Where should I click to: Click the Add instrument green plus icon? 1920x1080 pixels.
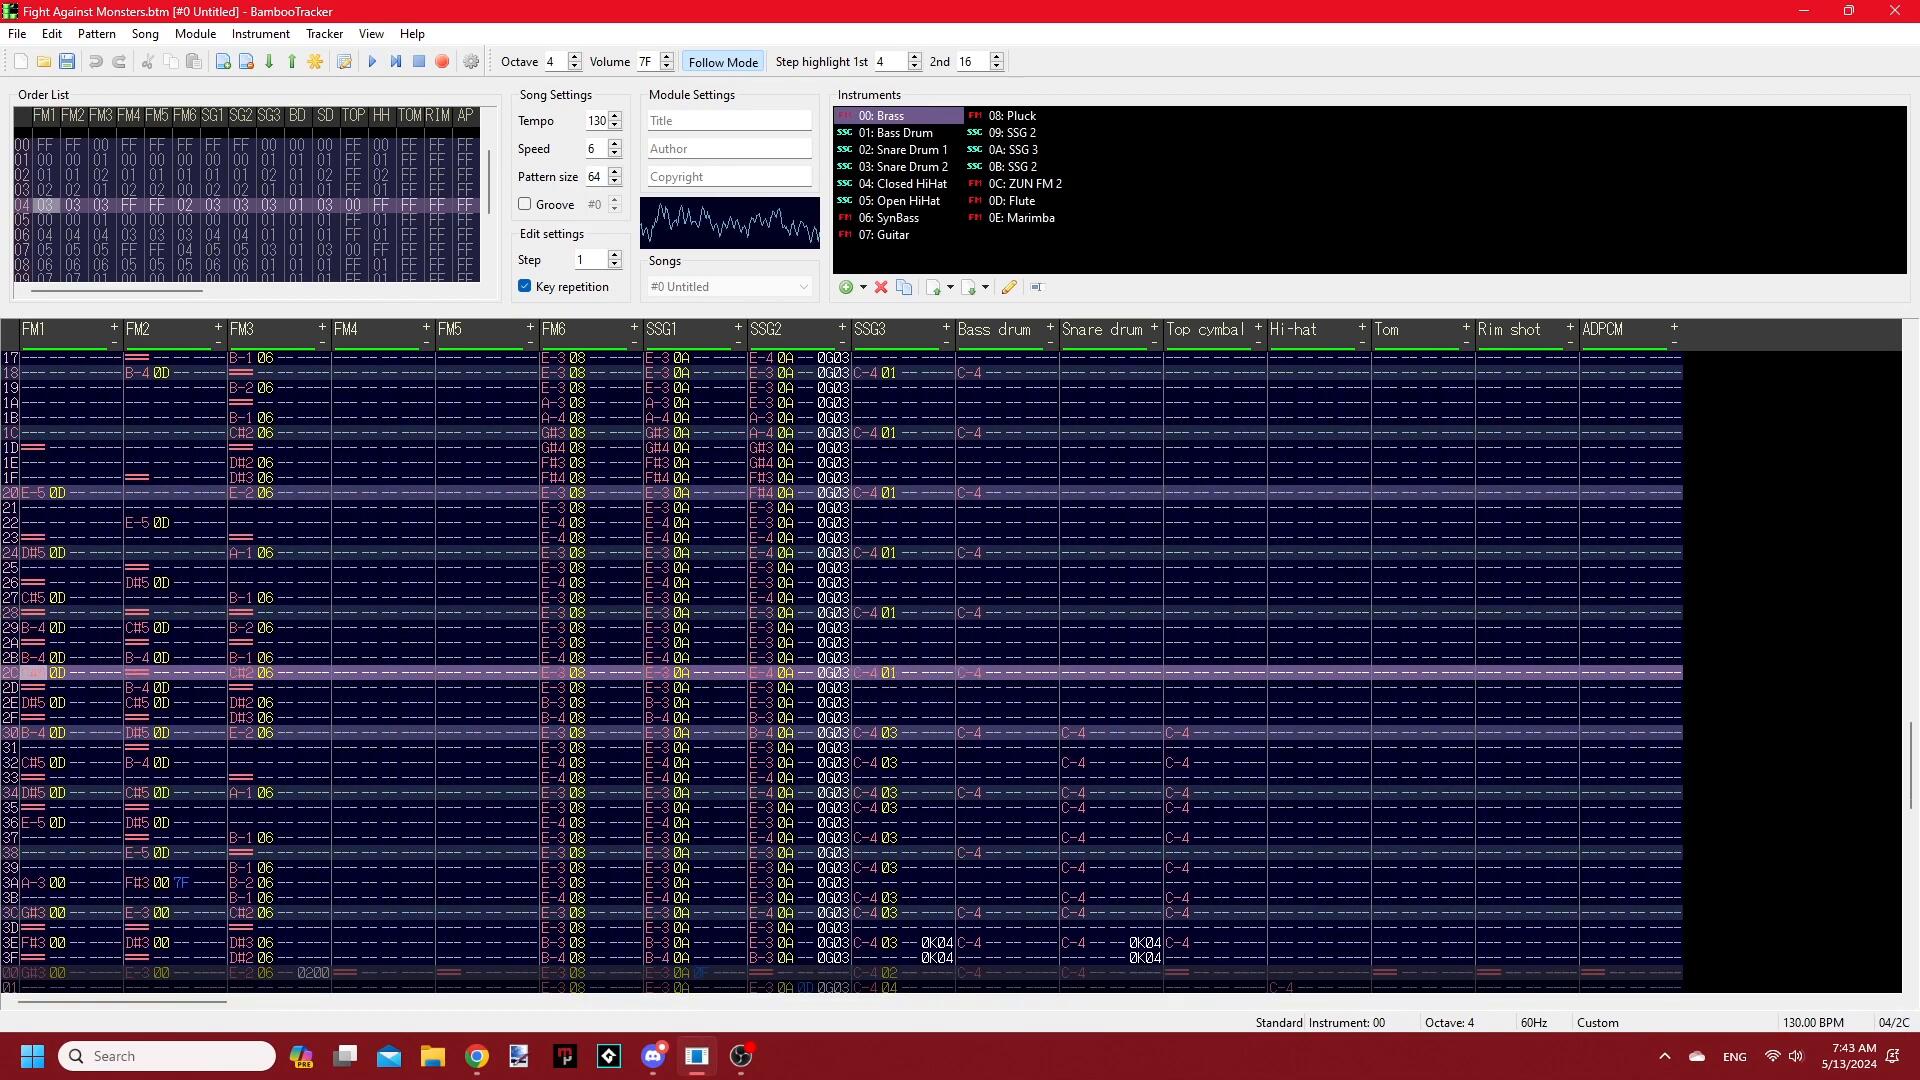tap(846, 288)
